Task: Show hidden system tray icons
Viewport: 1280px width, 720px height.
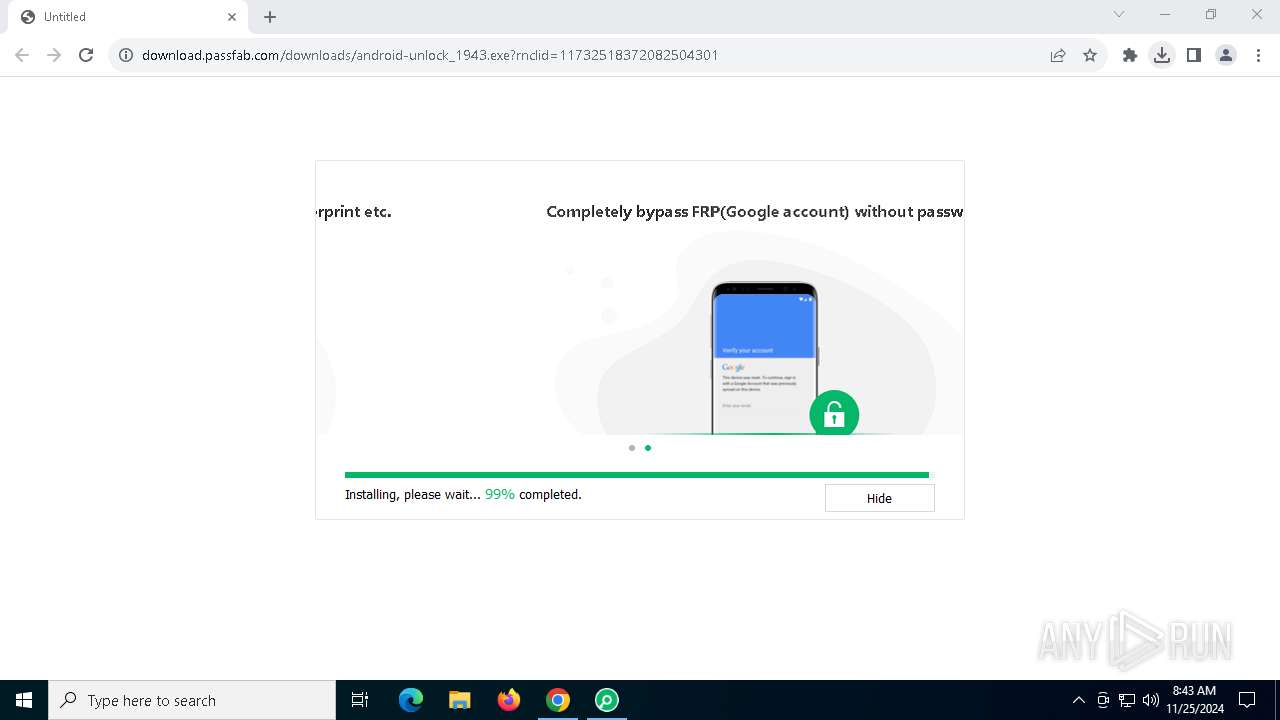Action: pyautogui.click(x=1078, y=700)
